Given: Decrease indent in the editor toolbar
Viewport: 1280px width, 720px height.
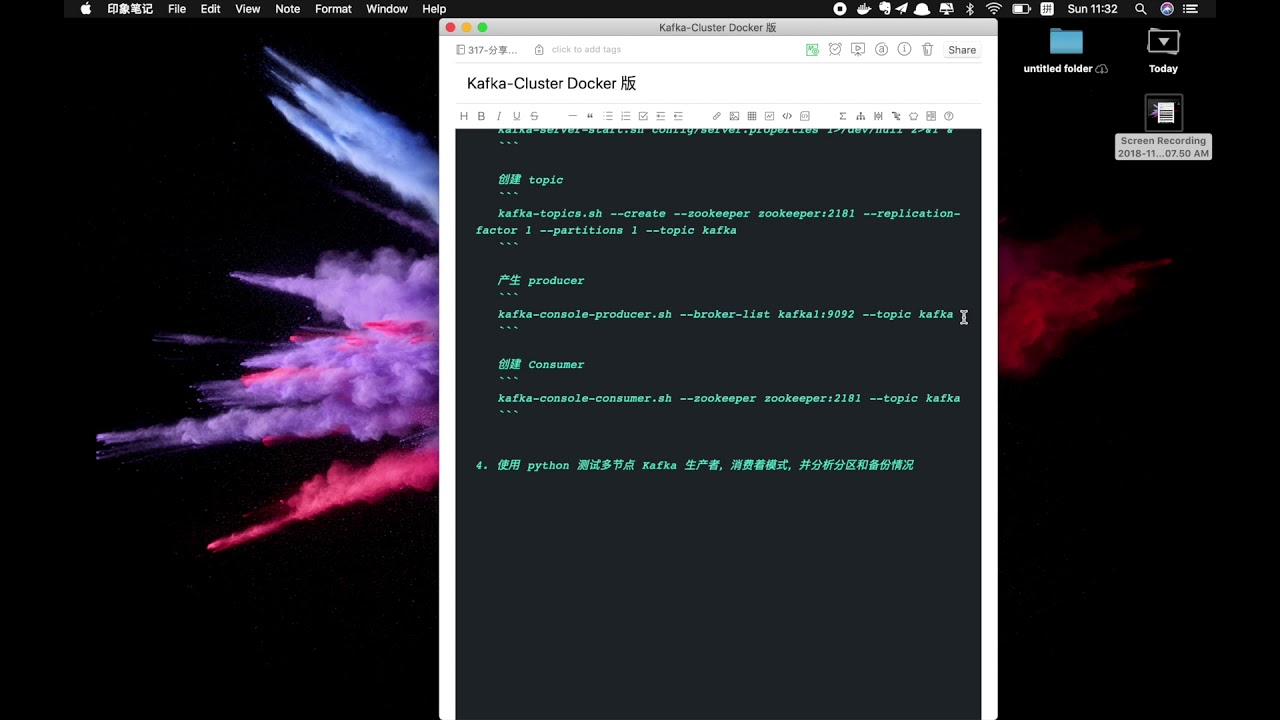Looking at the screenshot, I should coord(678,116).
